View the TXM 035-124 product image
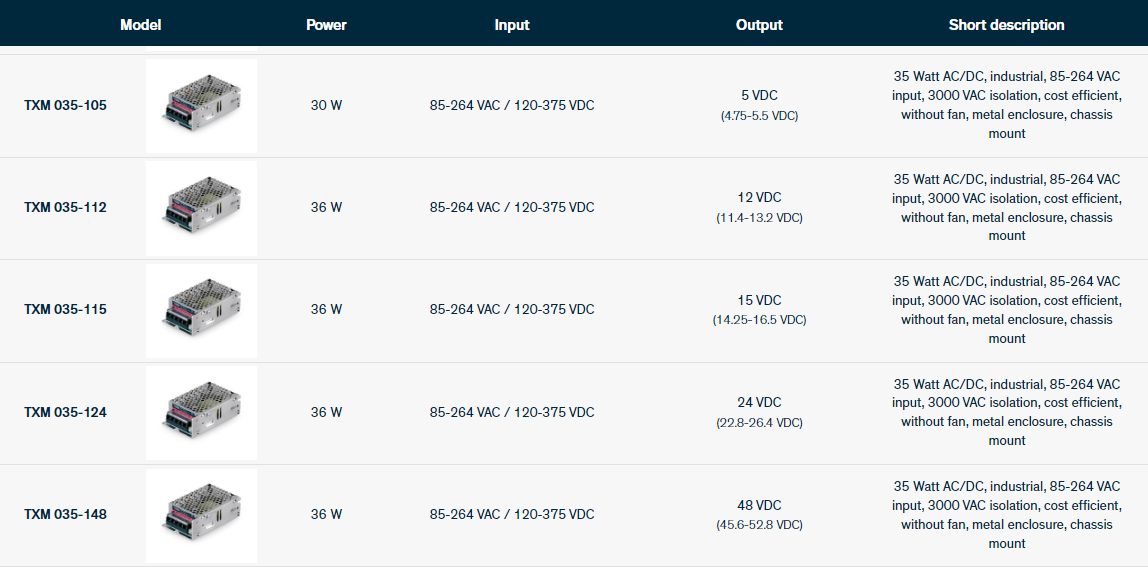The height and width of the screenshot is (567, 1148). click(201, 413)
